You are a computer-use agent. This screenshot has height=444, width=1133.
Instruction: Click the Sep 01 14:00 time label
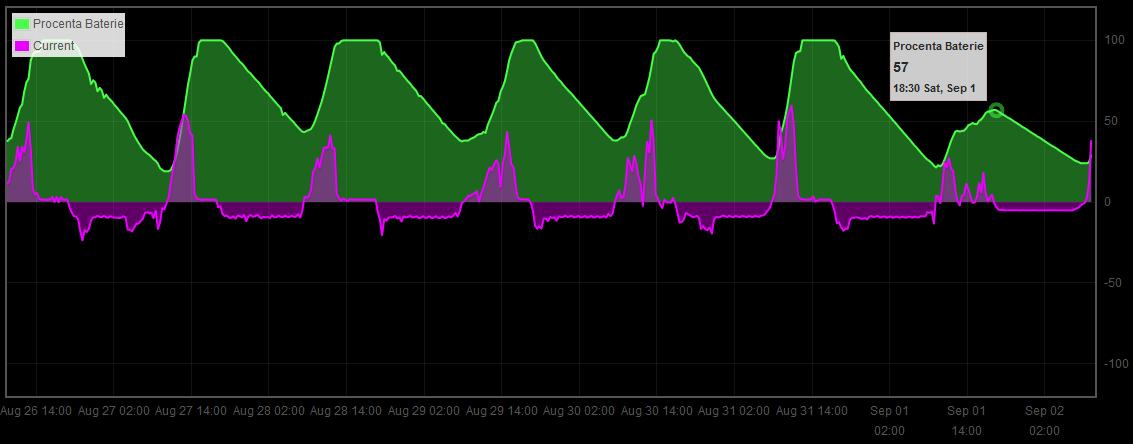point(966,420)
